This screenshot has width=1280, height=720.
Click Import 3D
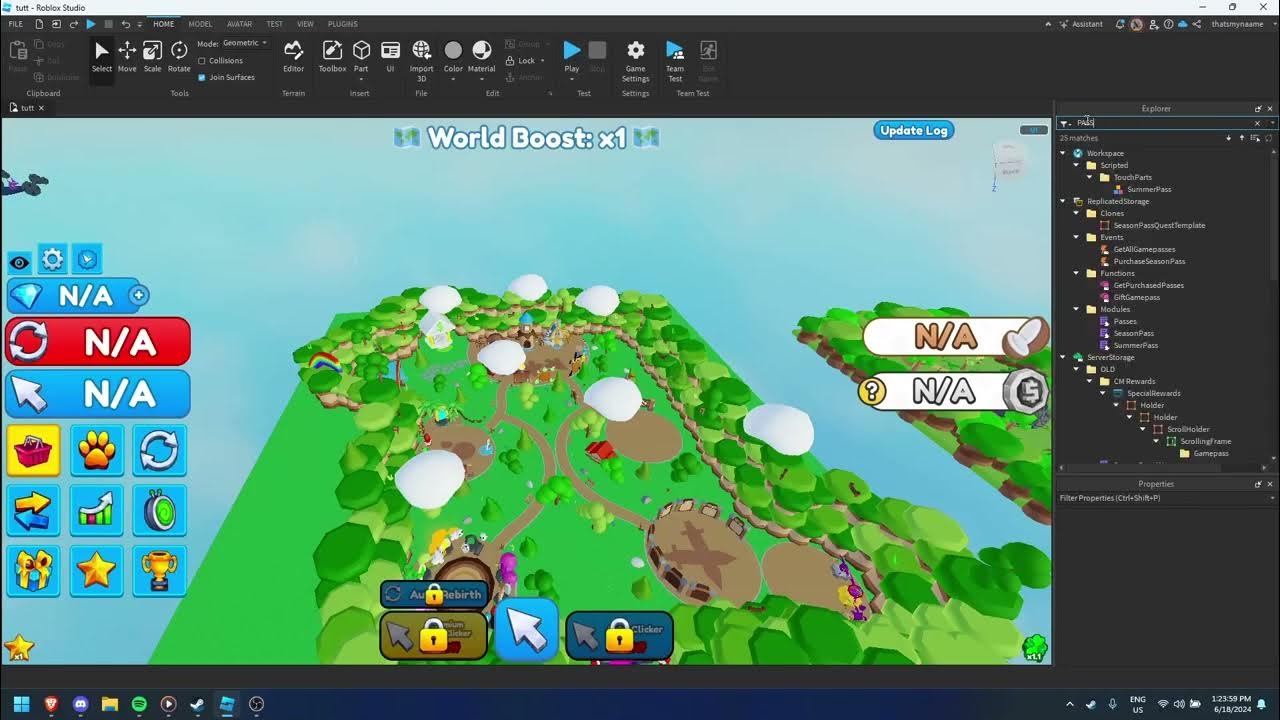coord(422,60)
